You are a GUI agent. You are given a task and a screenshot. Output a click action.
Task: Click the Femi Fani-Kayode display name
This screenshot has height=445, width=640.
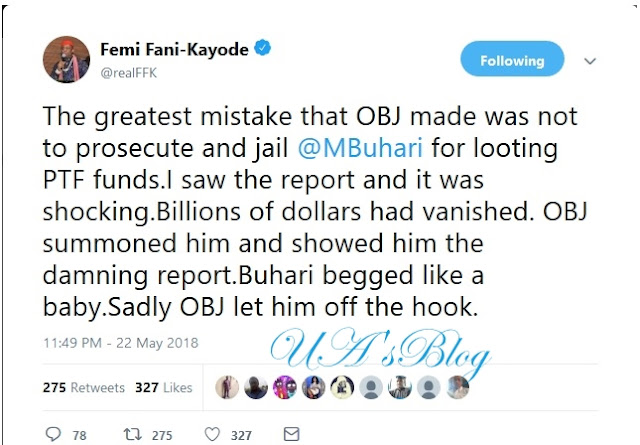(174, 49)
